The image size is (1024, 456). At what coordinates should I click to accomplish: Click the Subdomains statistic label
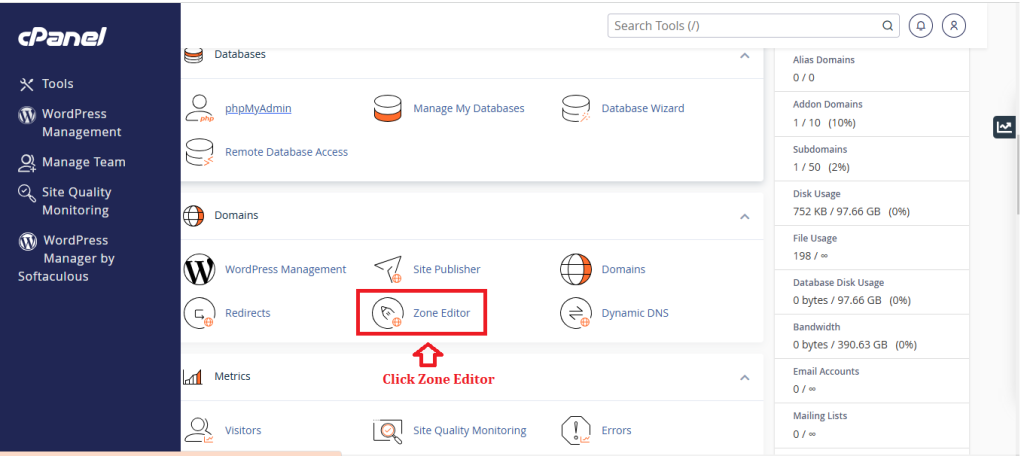click(x=820, y=149)
